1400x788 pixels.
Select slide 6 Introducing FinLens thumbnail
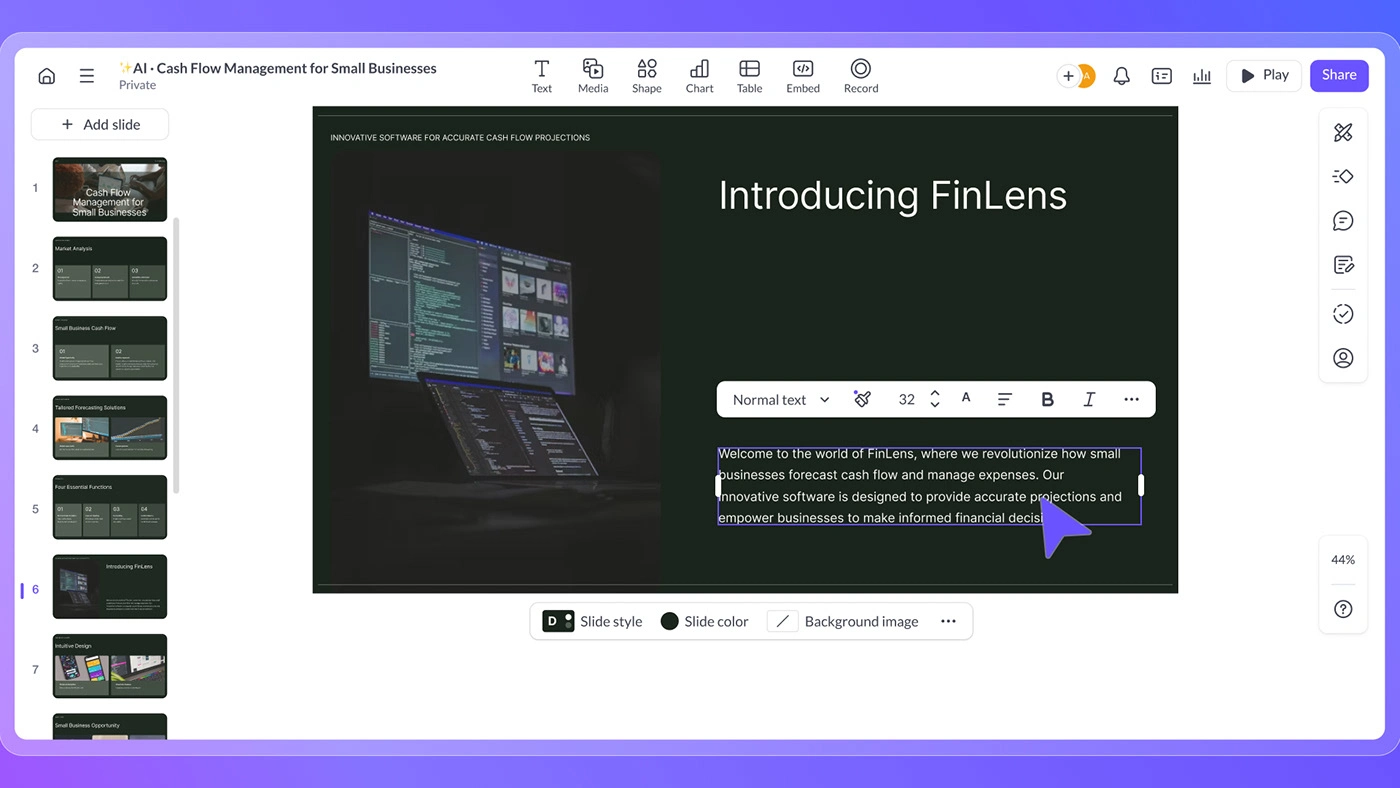coord(110,587)
